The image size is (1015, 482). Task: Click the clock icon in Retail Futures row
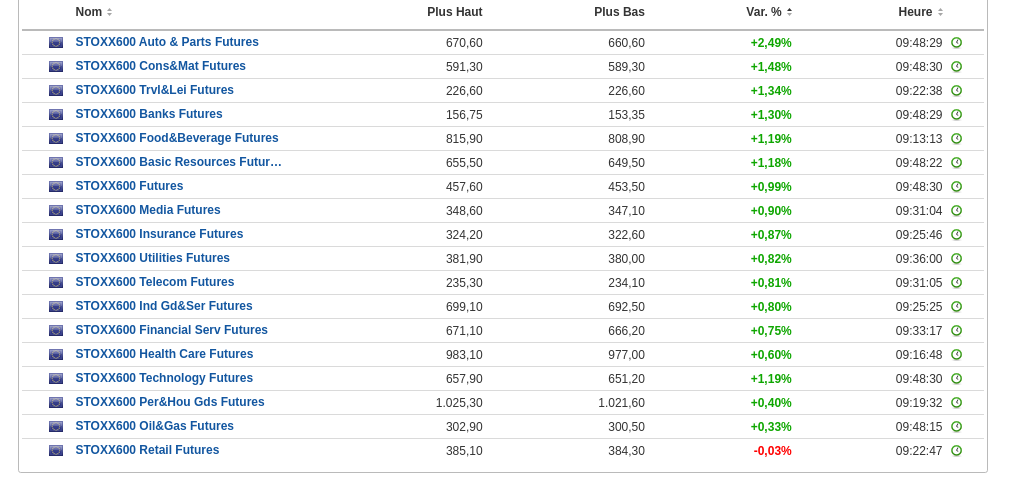(x=956, y=451)
